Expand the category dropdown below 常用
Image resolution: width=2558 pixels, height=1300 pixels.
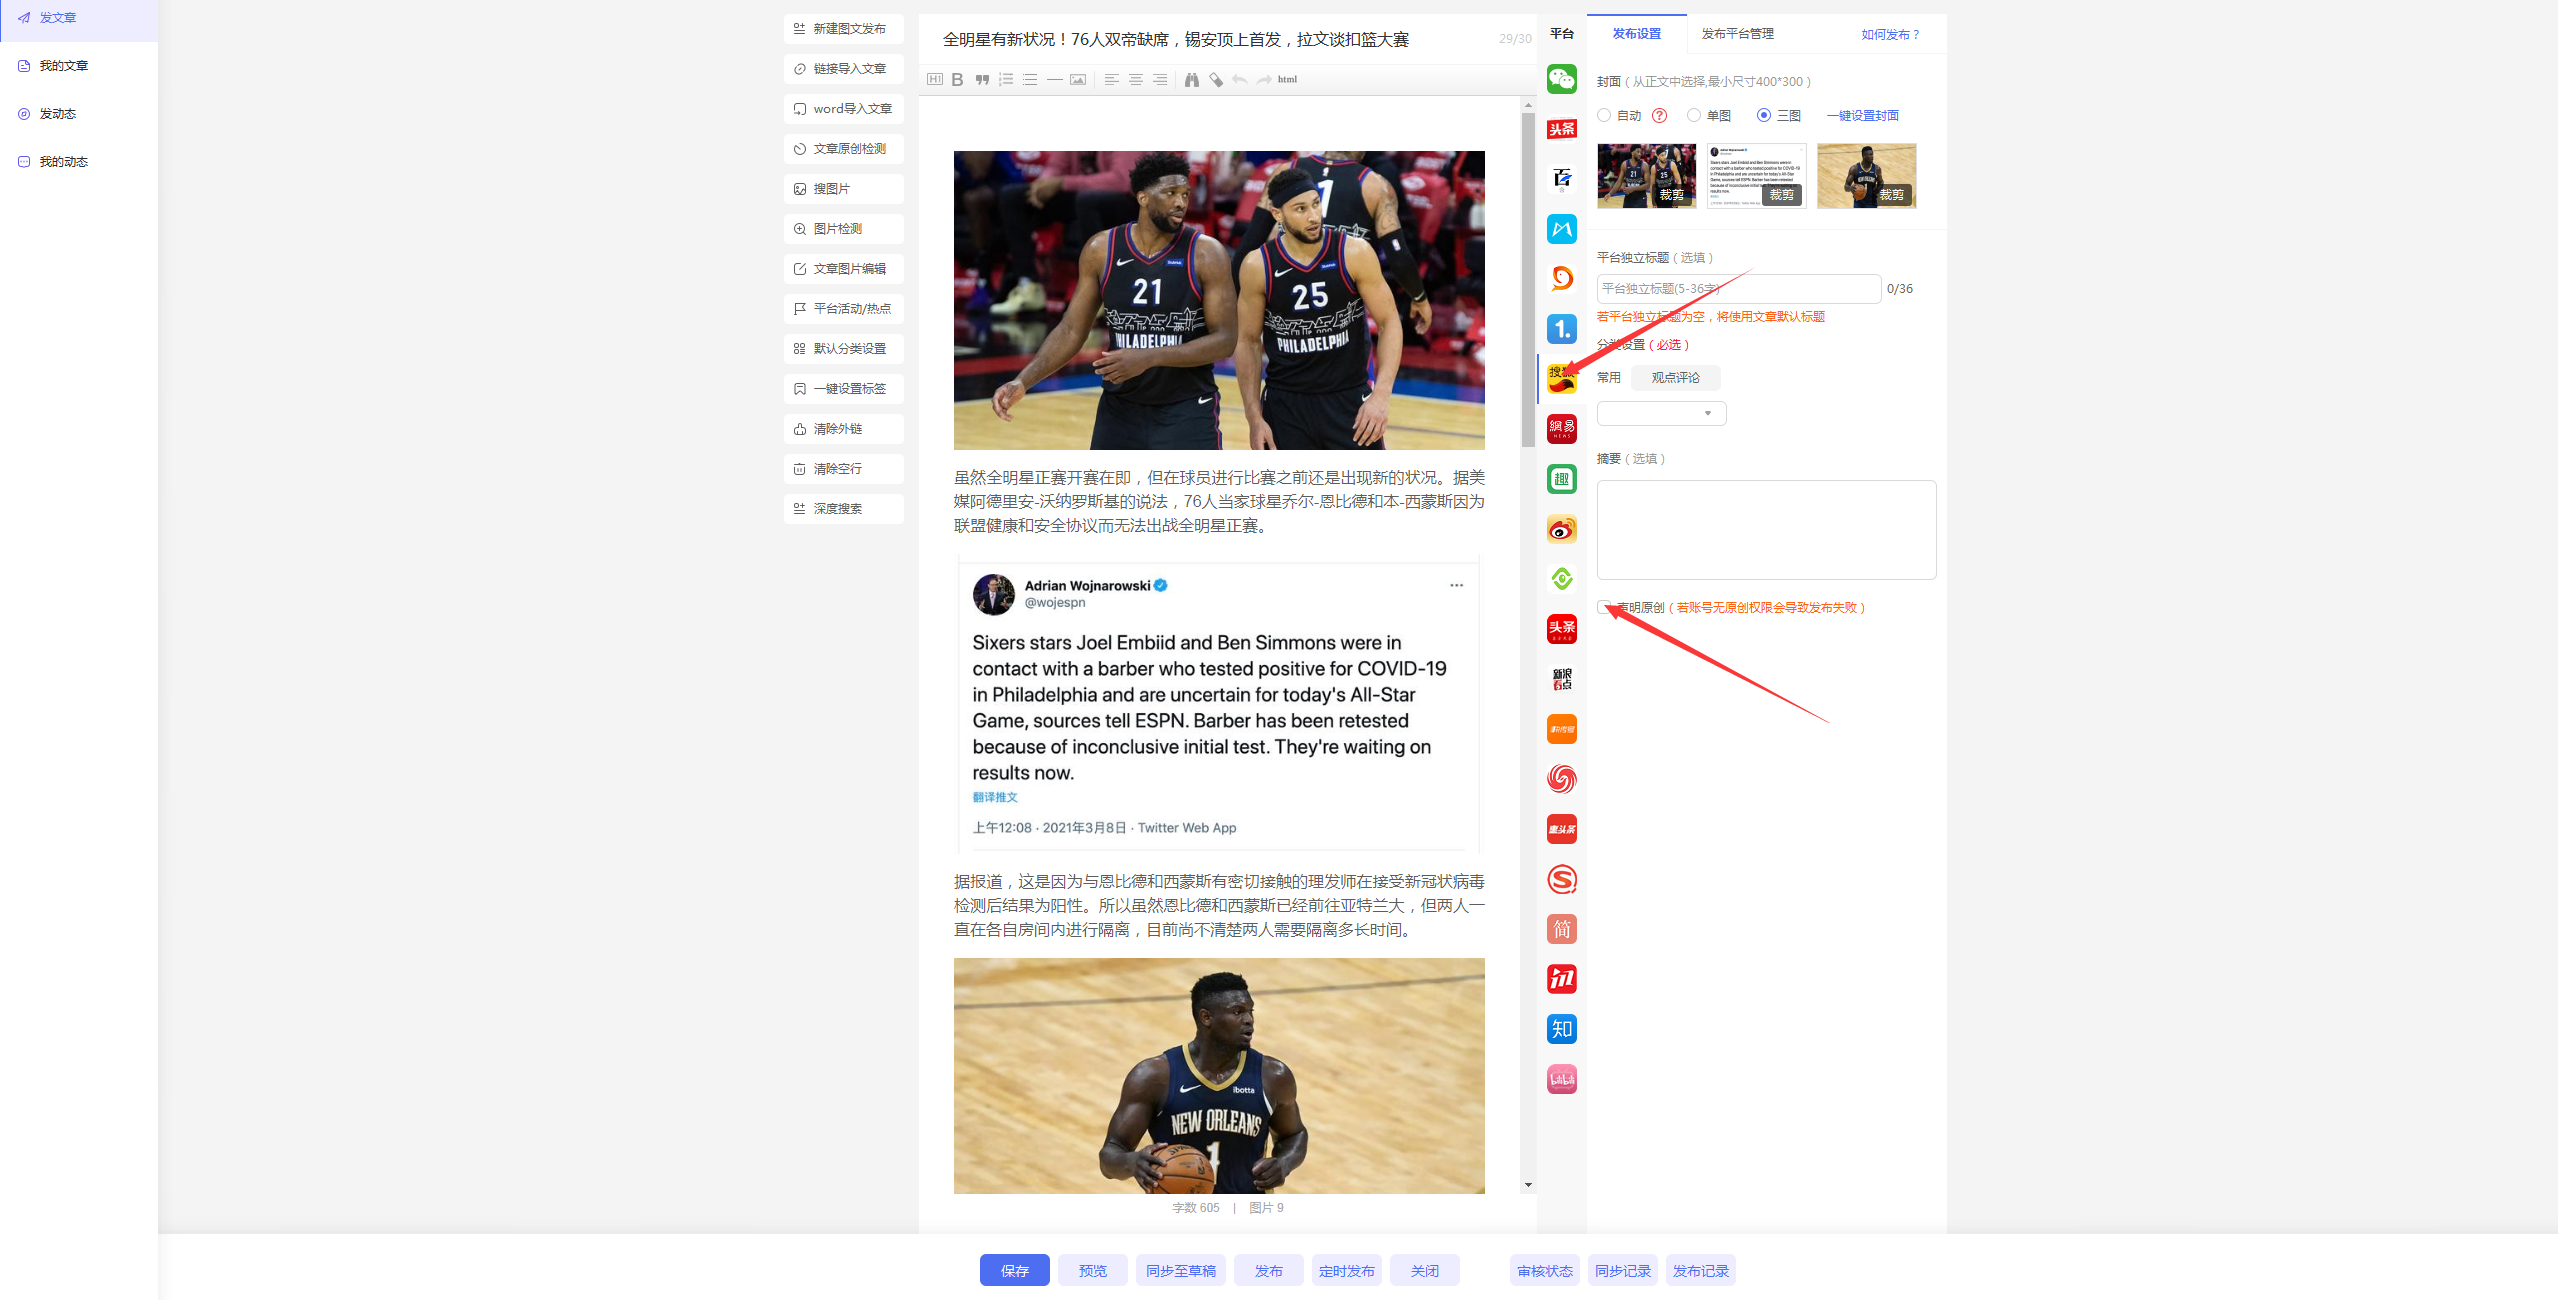(x=1661, y=413)
